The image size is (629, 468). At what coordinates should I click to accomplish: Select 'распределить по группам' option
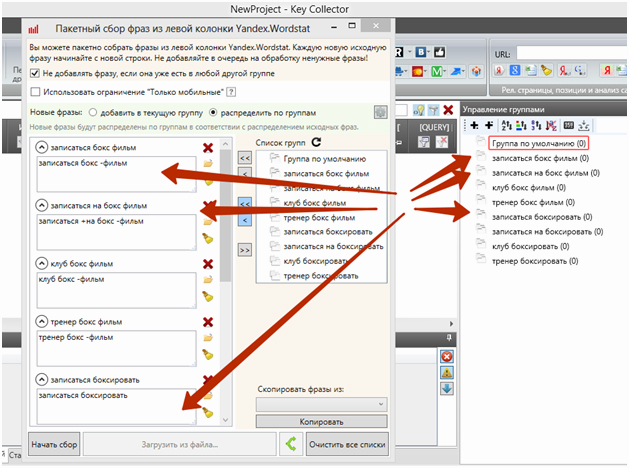point(213,113)
